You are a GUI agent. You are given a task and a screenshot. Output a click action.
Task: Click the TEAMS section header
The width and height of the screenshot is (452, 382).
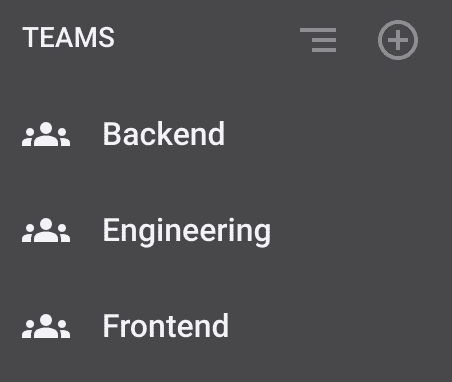point(68,37)
